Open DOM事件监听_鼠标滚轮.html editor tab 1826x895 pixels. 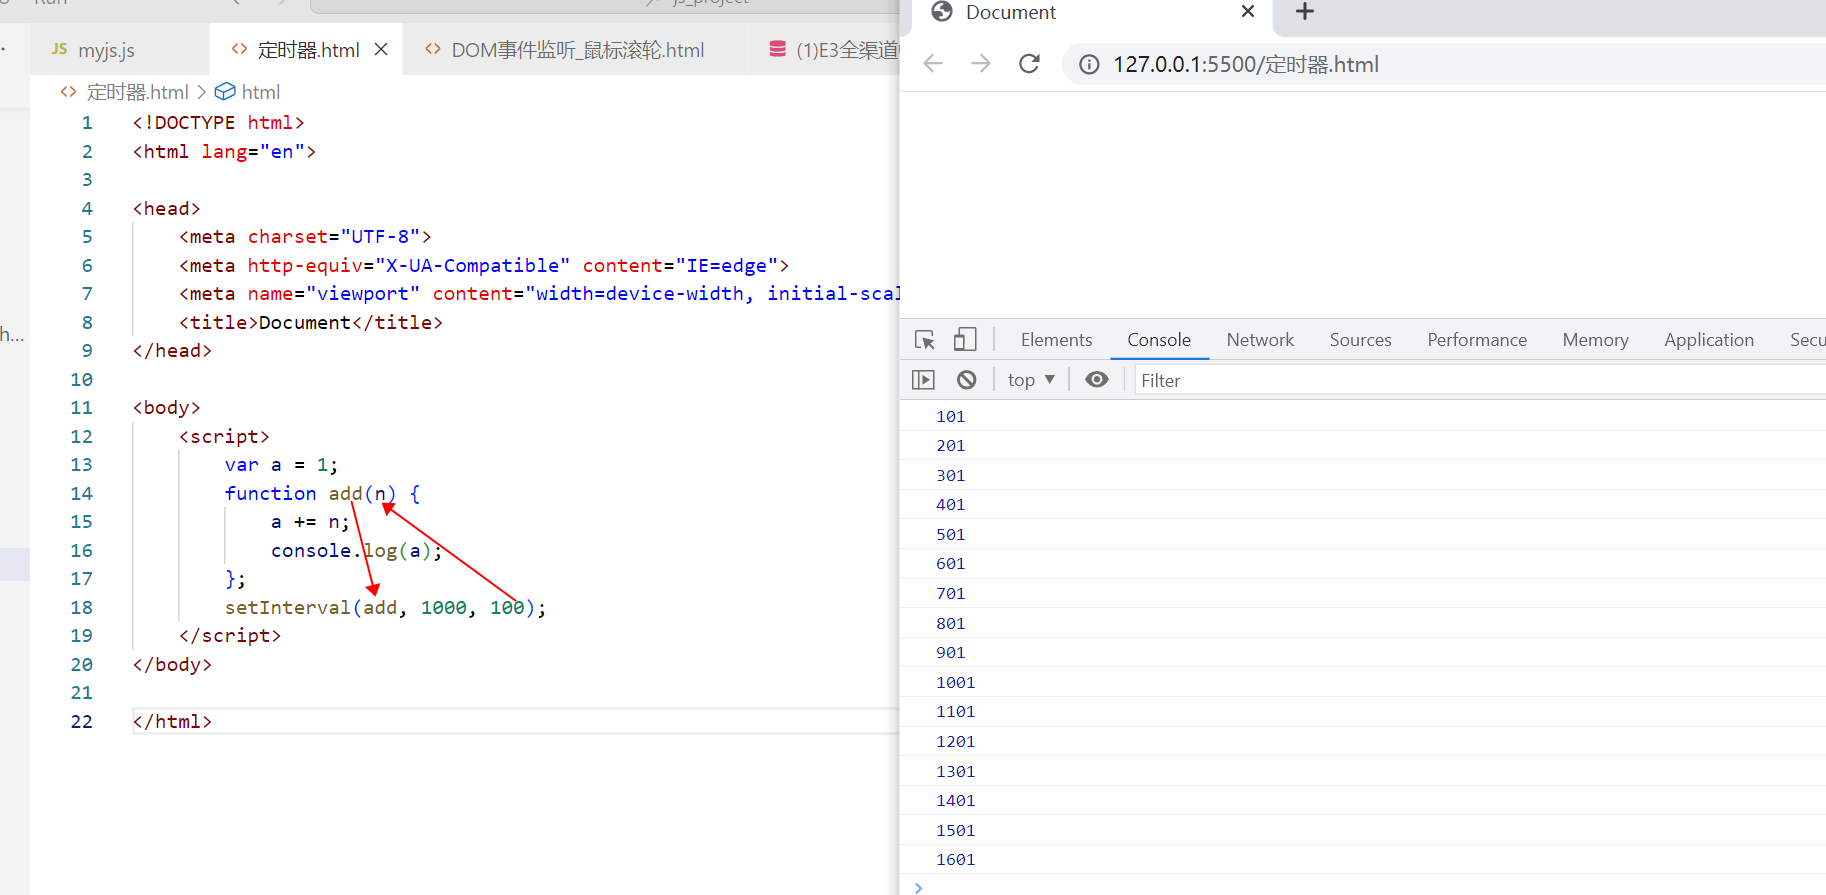click(577, 50)
